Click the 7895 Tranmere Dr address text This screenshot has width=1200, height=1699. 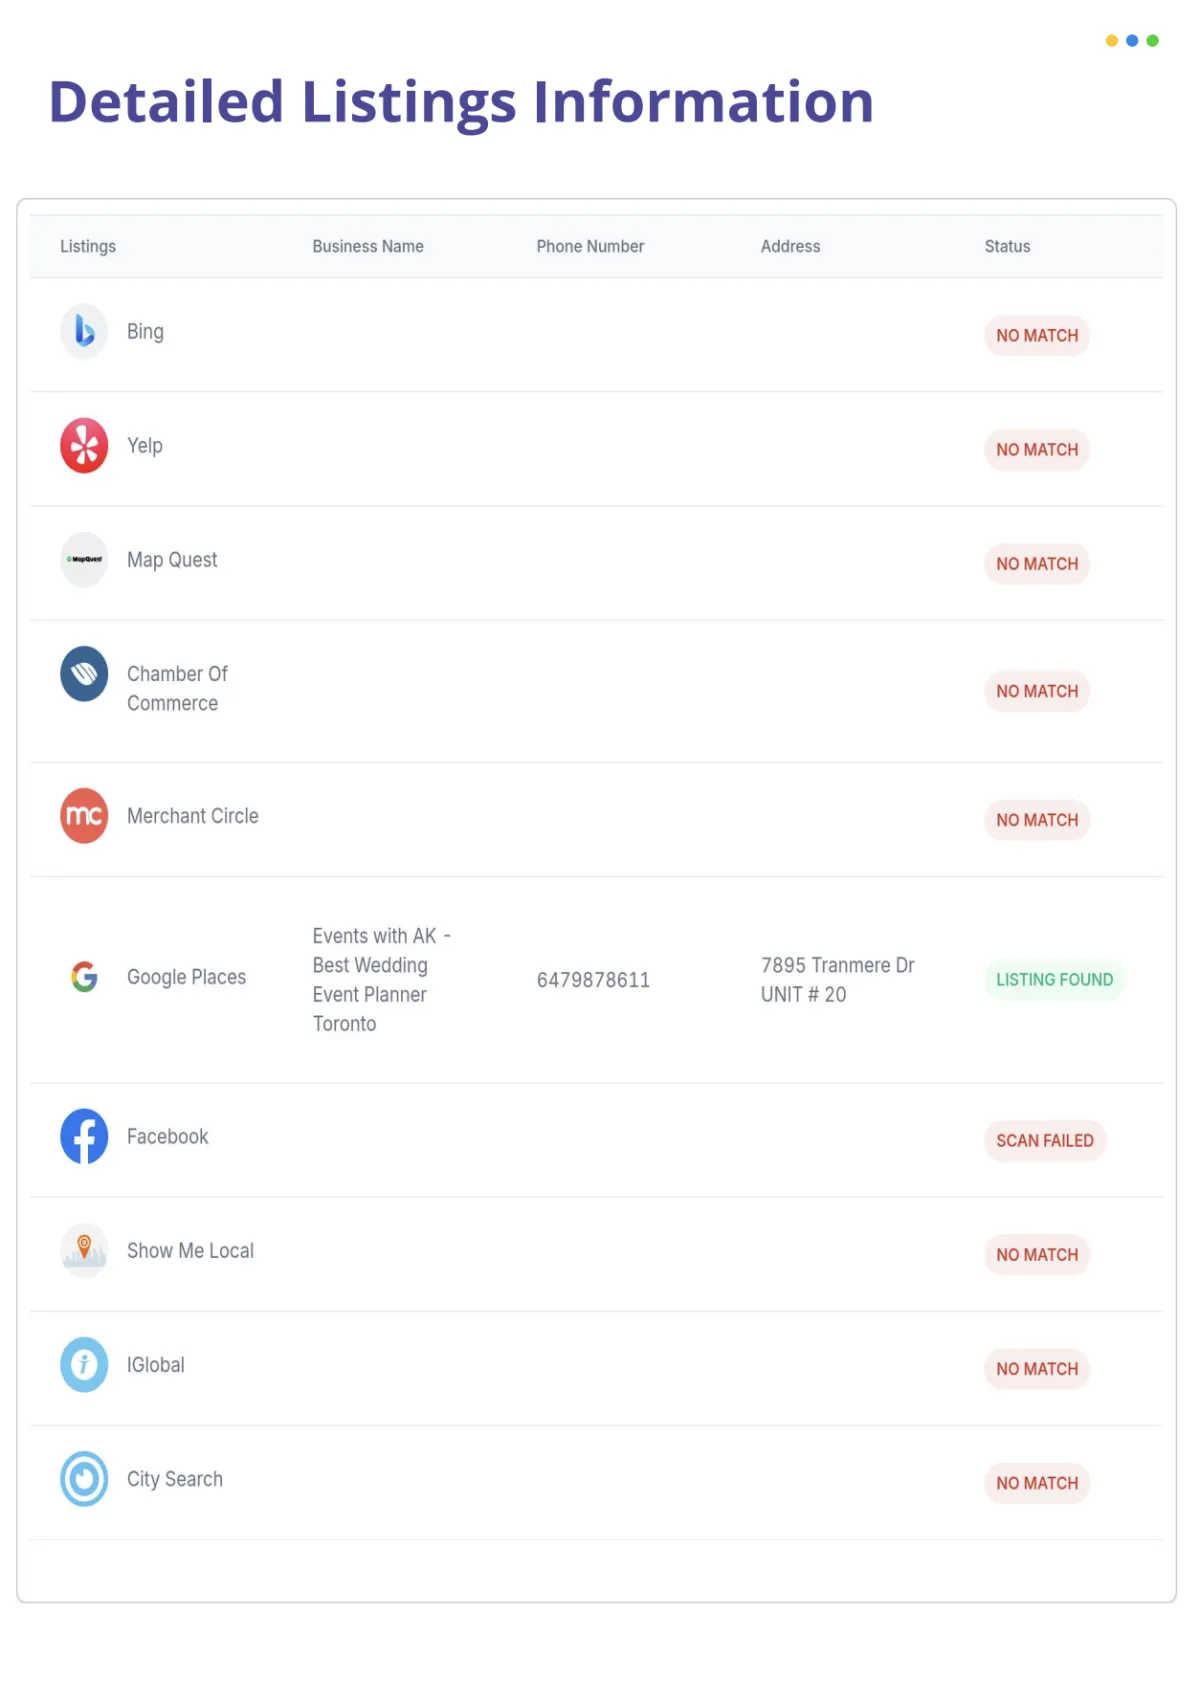click(x=838, y=965)
